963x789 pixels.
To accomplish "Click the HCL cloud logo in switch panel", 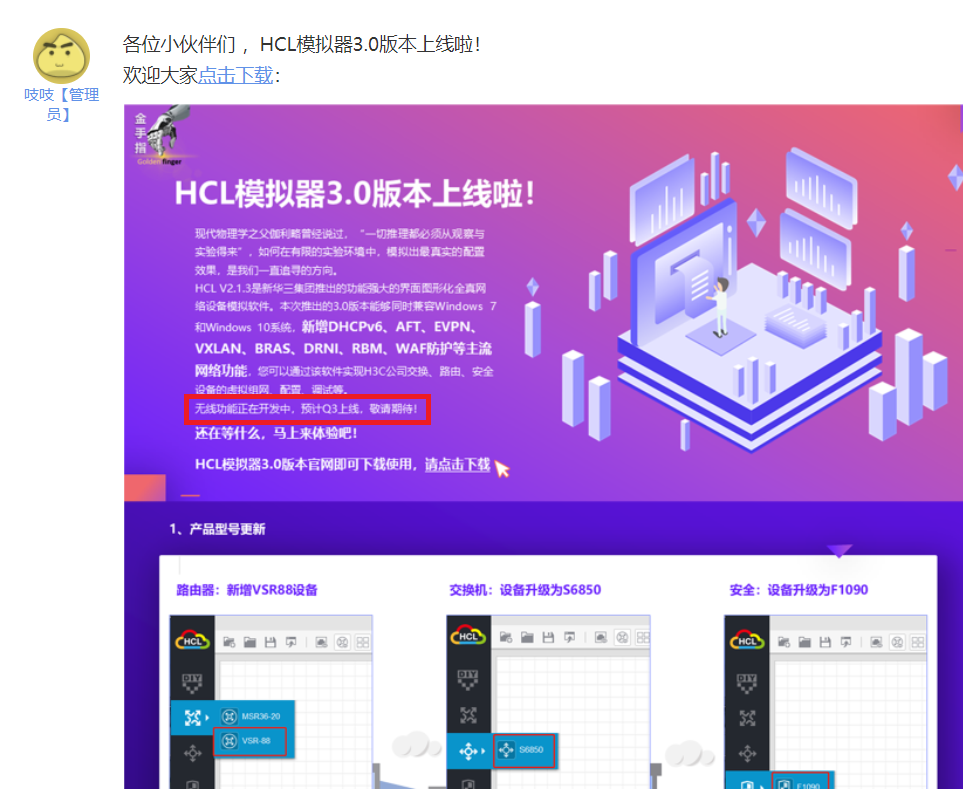I will (469, 636).
